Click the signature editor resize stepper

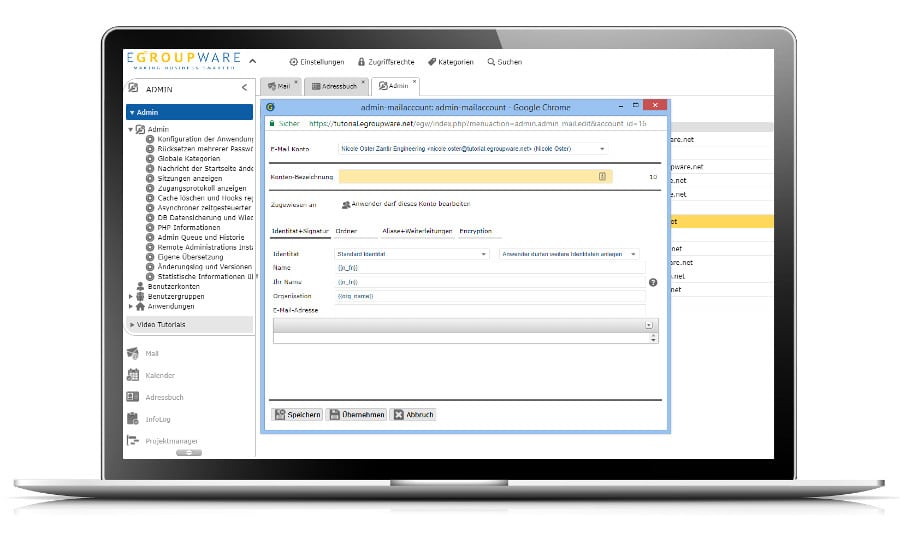coord(653,338)
